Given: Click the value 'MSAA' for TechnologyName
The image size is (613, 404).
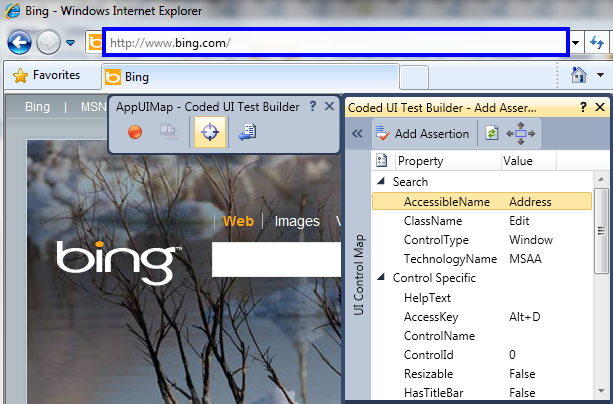Looking at the screenshot, I should coord(525,259).
